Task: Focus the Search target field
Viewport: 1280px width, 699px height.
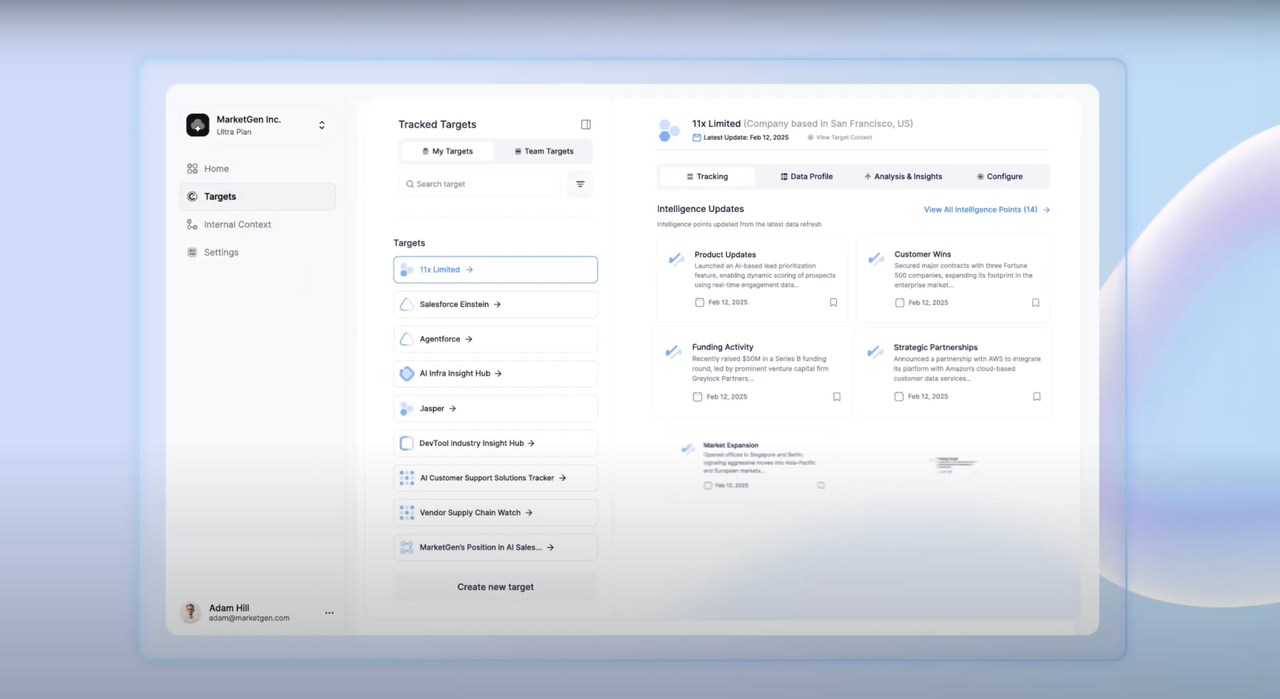Action: [x=480, y=184]
